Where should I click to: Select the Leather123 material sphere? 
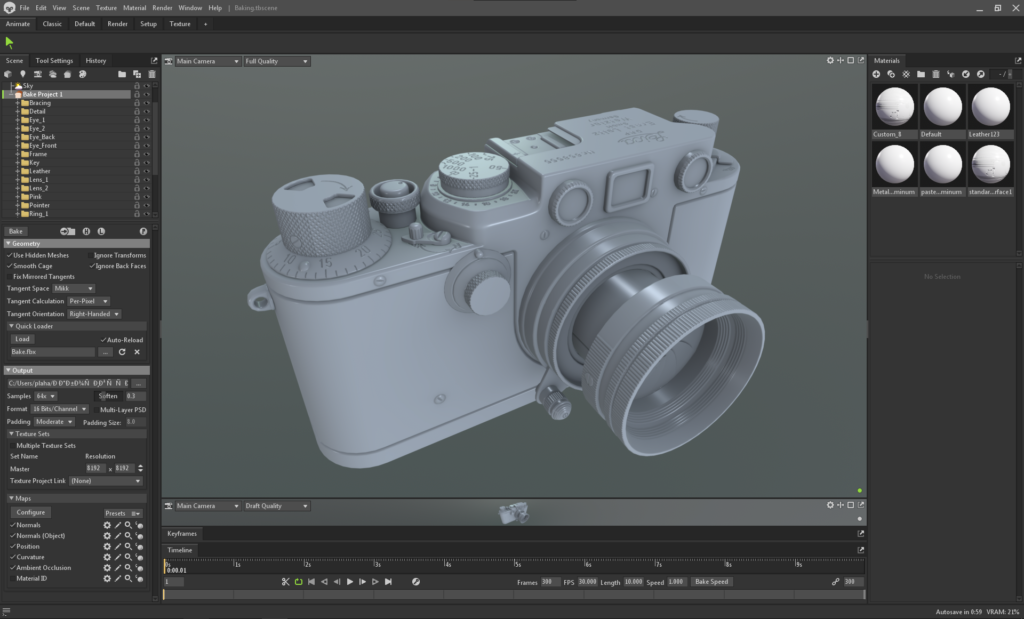click(992, 106)
